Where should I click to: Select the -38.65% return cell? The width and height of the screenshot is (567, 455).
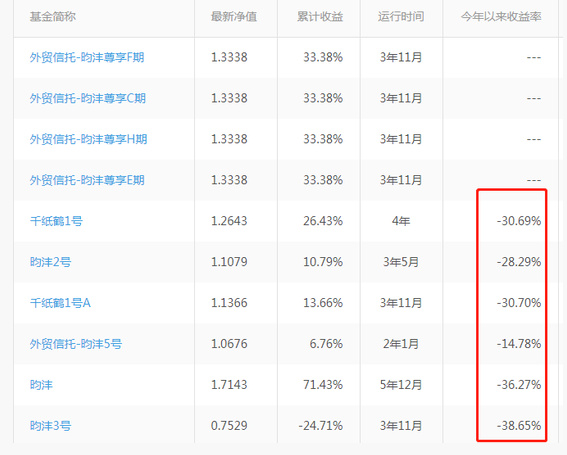click(519, 426)
